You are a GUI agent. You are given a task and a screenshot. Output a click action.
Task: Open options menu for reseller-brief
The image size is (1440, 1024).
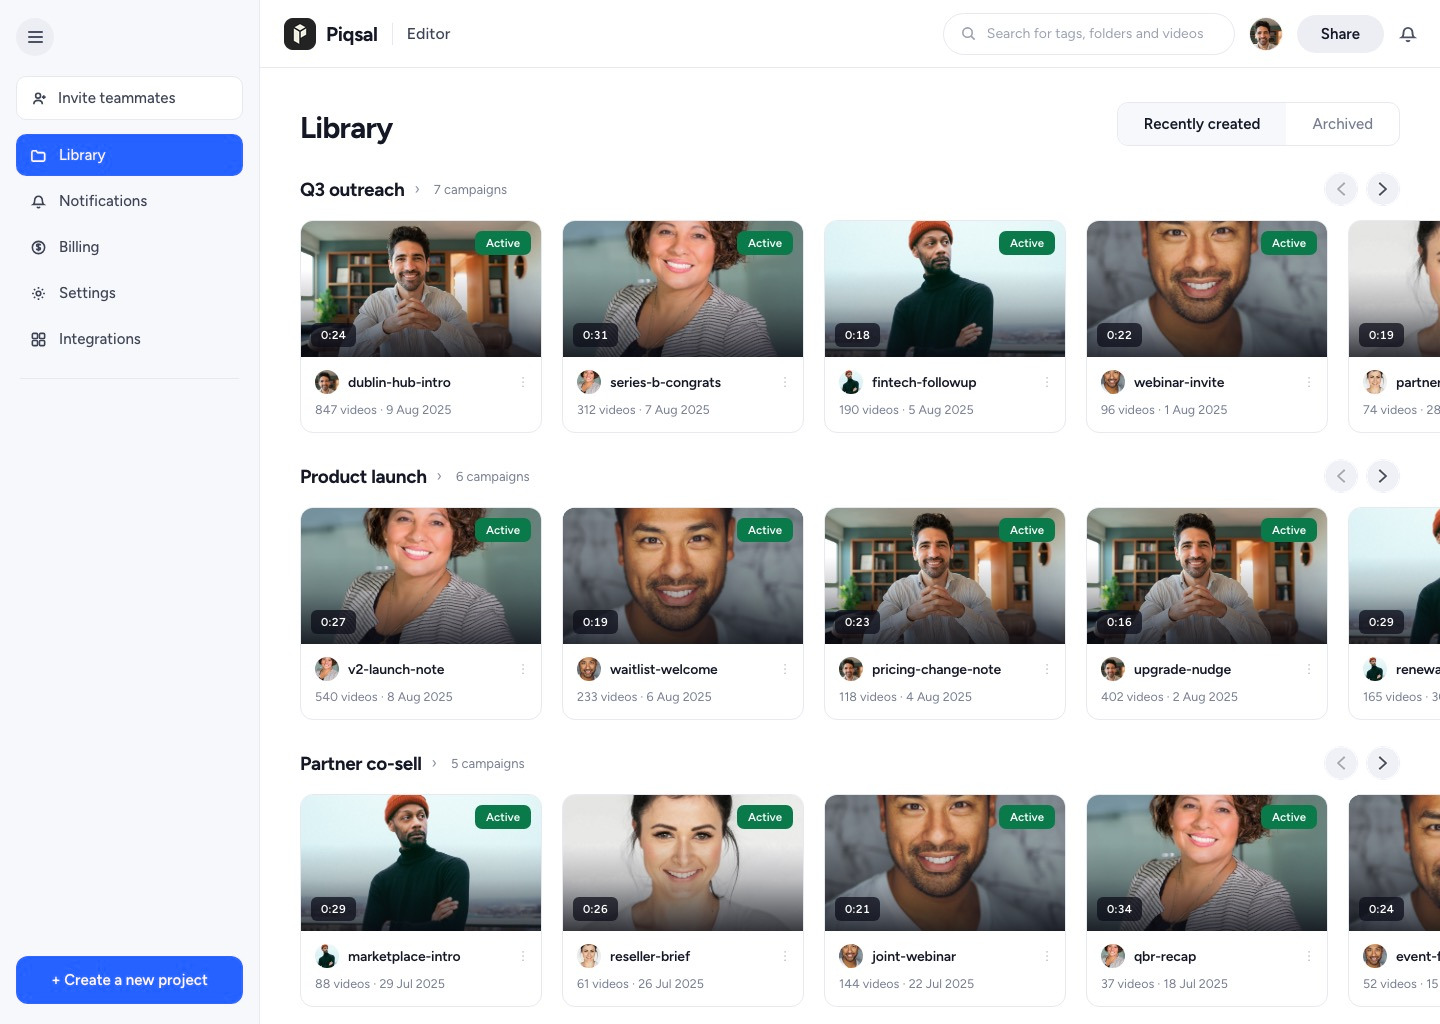[x=785, y=956]
